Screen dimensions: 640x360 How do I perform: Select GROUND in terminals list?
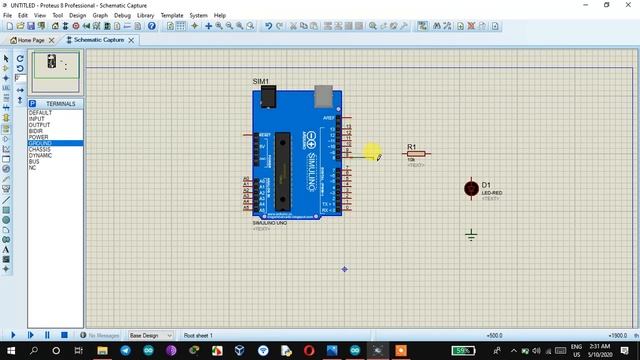(56, 143)
